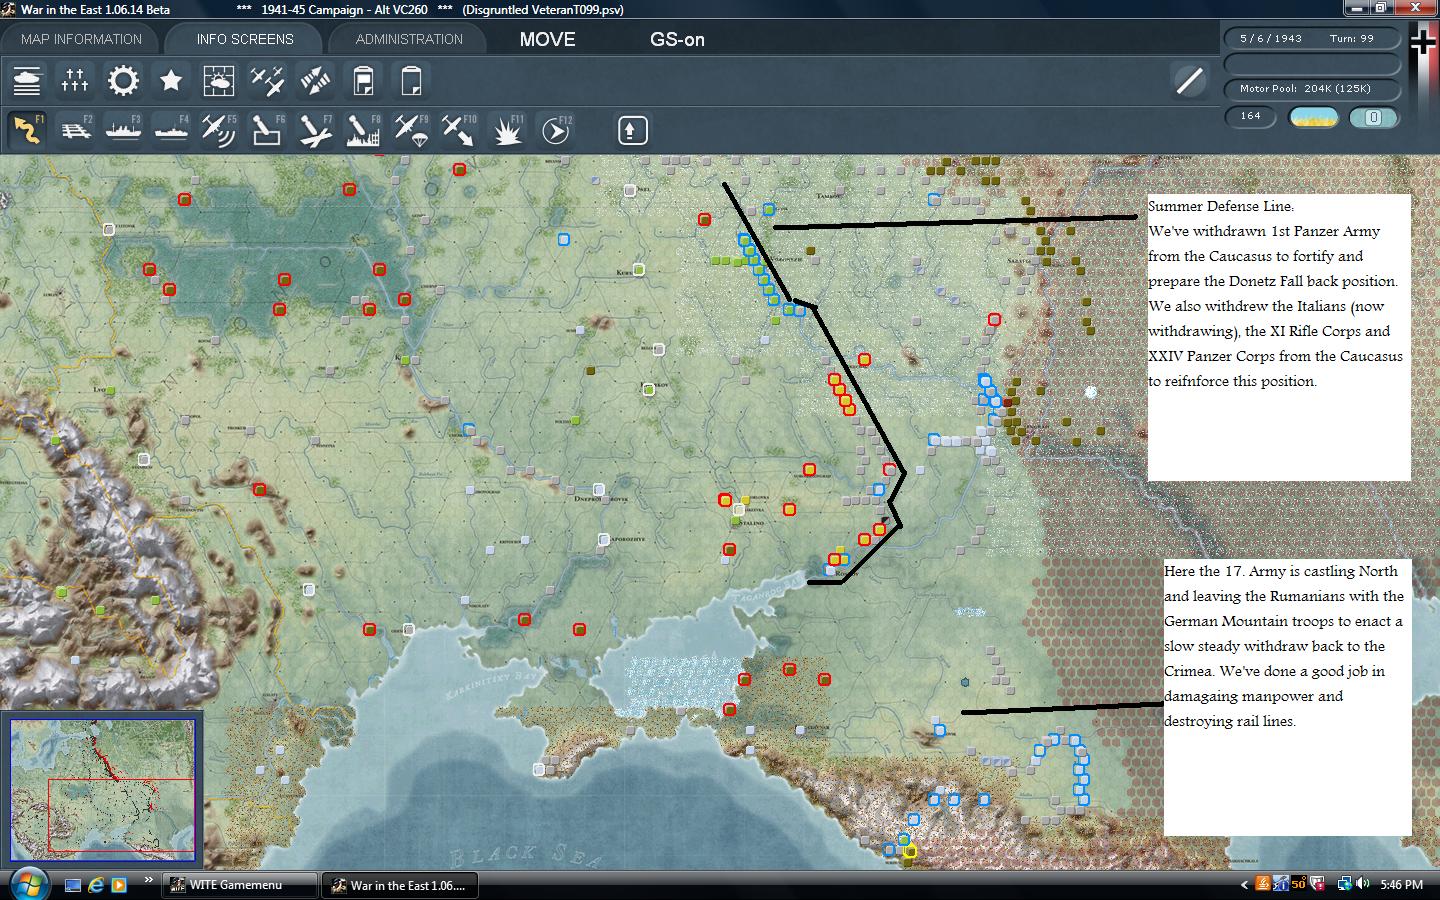The image size is (1440, 900).
Task: Select the F8 bomb city mode
Action: (363, 130)
